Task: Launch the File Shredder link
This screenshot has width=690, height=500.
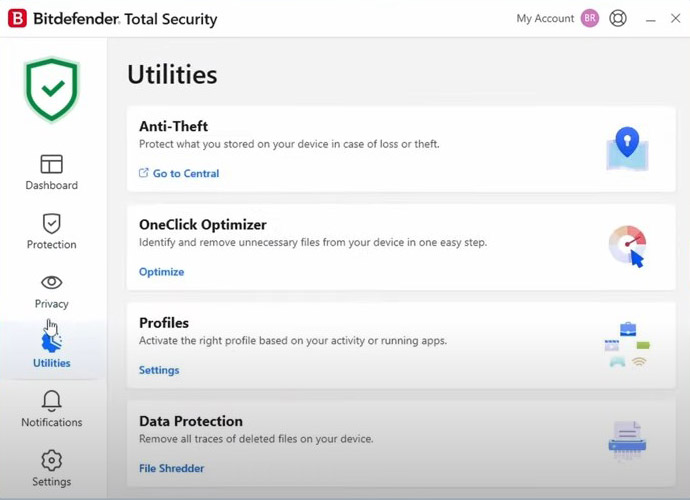Action: click(171, 468)
